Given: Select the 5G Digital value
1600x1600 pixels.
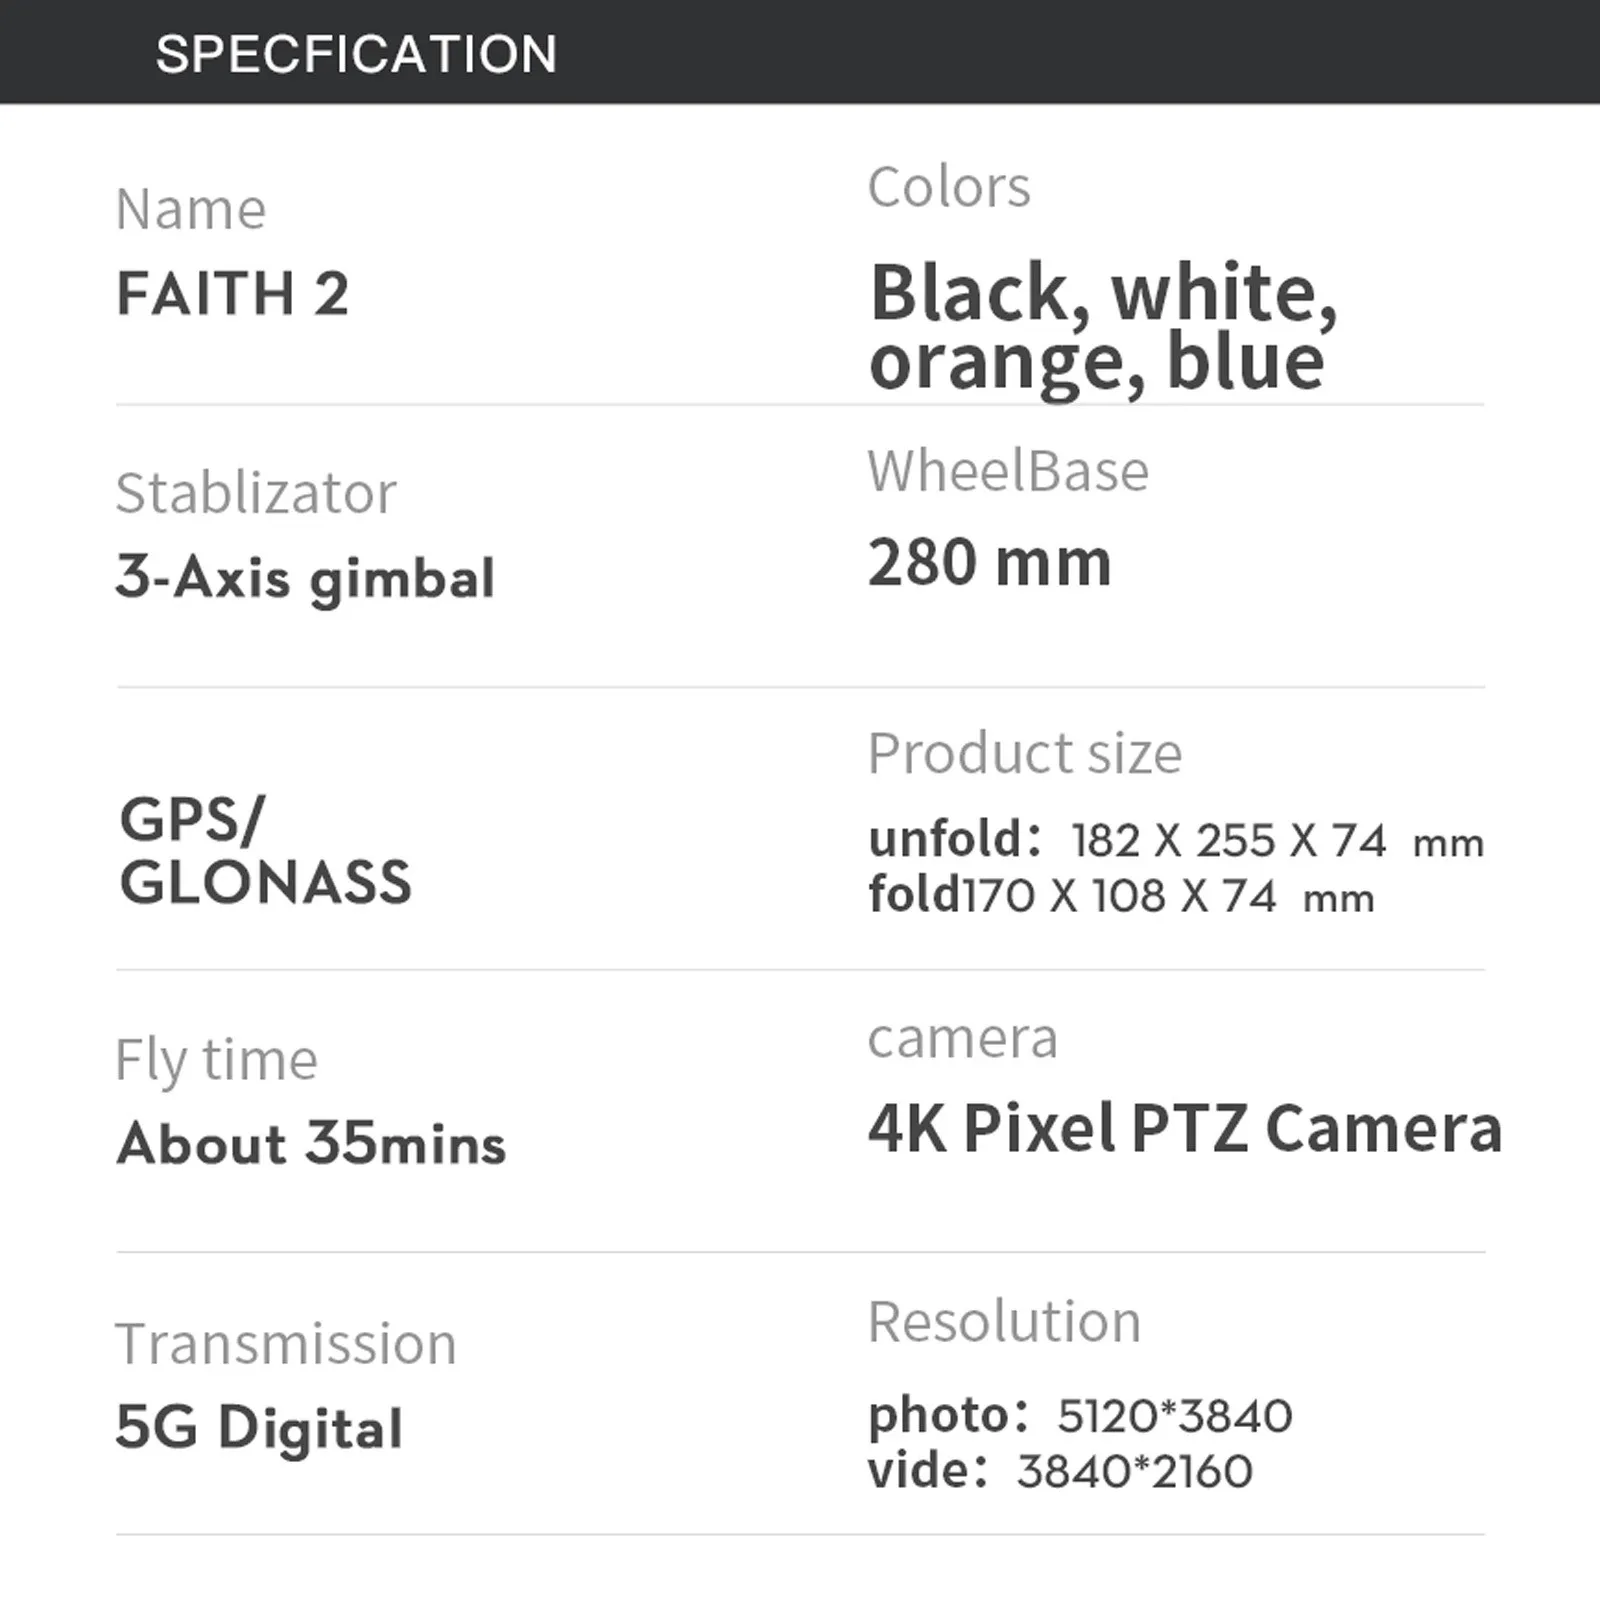Looking at the screenshot, I should pos(259,1428).
